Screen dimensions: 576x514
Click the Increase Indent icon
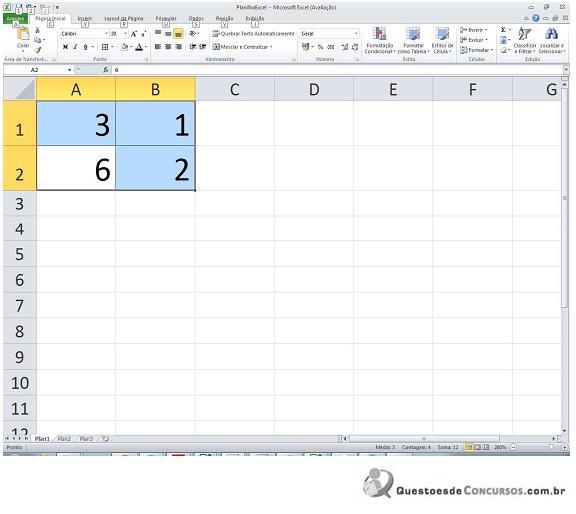[202, 47]
